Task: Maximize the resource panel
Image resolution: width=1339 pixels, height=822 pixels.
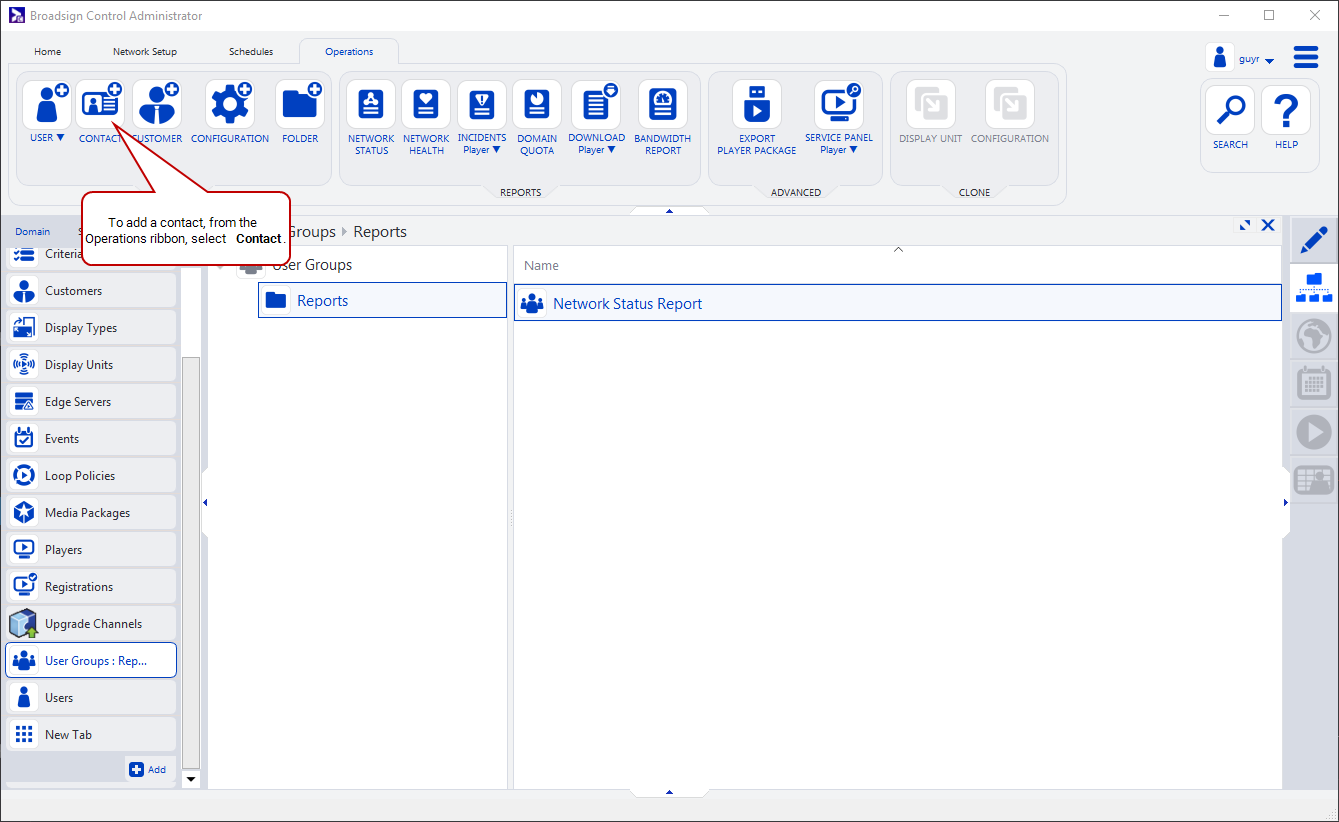Action: (1245, 226)
